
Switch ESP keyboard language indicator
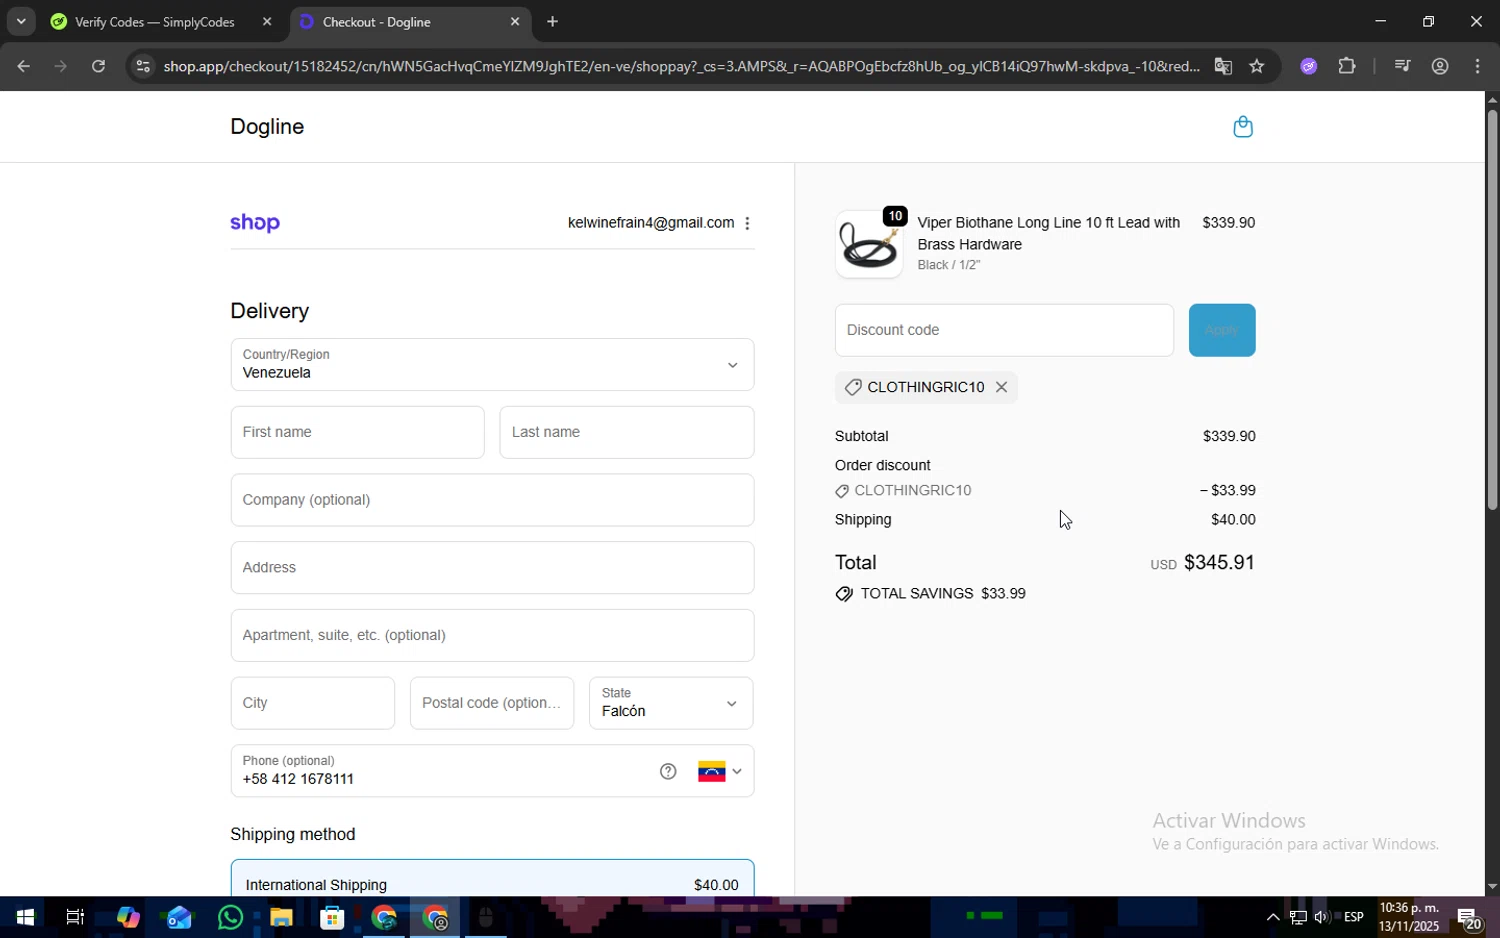pos(1354,918)
